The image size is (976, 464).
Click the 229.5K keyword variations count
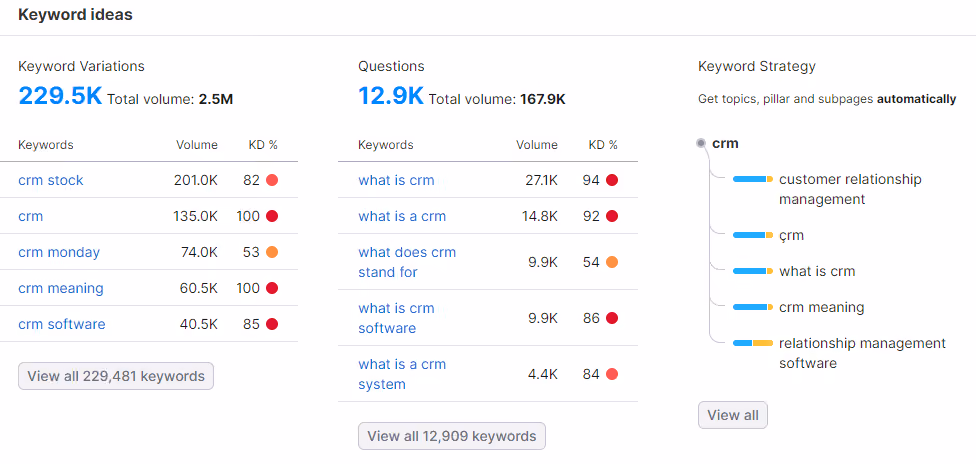[x=60, y=96]
